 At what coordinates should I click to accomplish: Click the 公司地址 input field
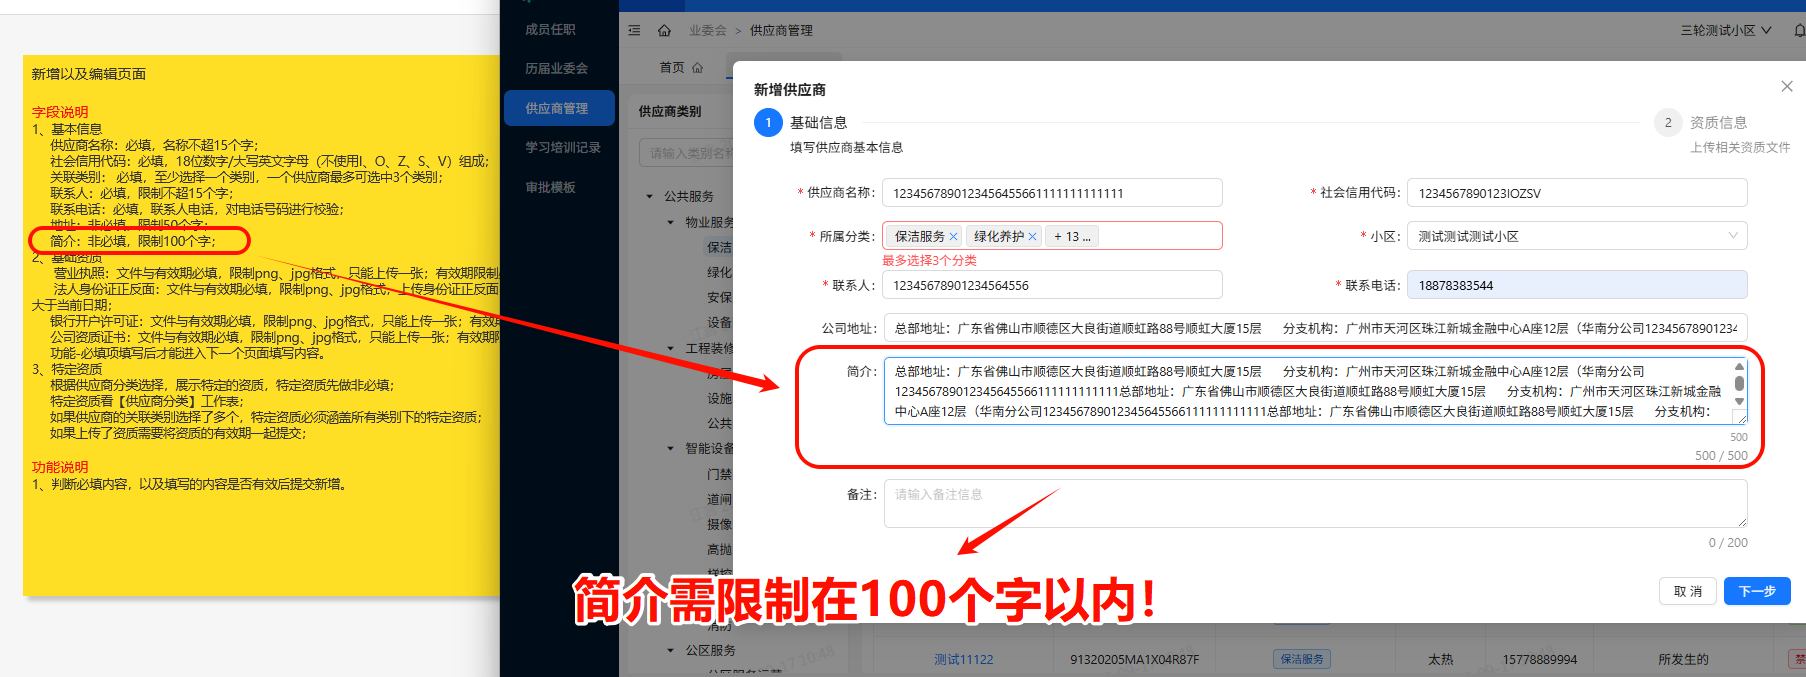pos(1316,328)
